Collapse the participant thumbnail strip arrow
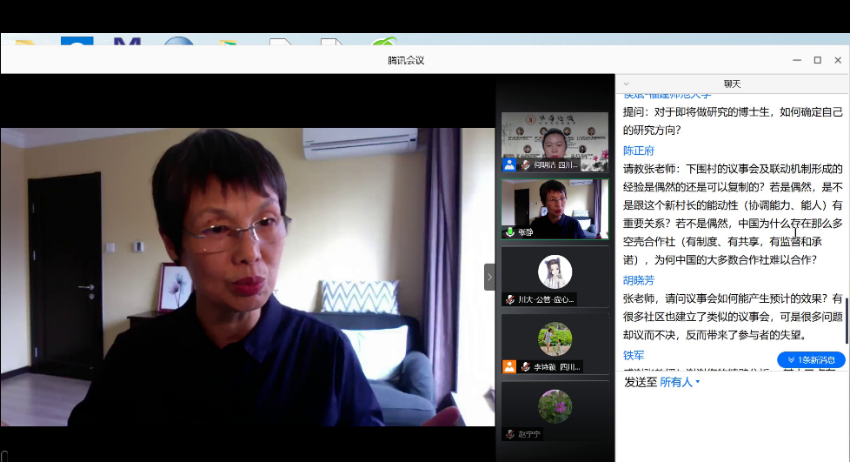 [490, 277]
